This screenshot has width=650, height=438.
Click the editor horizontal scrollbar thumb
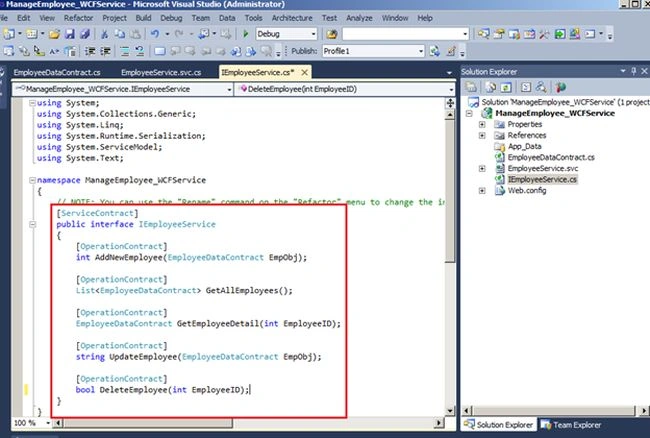[148, 423]
